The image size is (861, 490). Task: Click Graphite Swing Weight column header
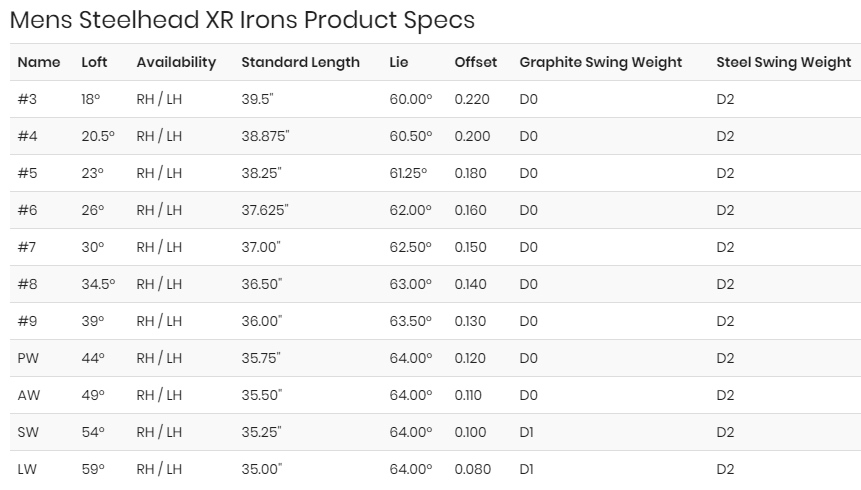click(600, 62)
